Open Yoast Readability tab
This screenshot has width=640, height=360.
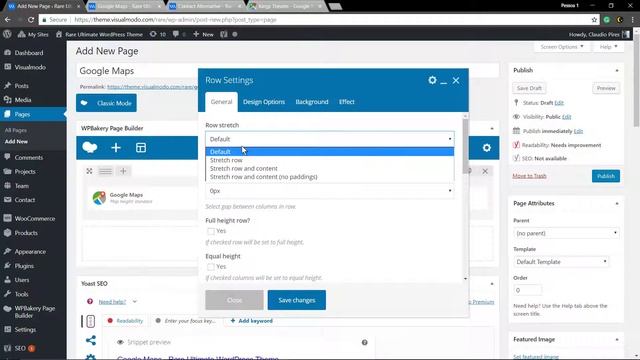pyautogui.click(x=125, y=321)
